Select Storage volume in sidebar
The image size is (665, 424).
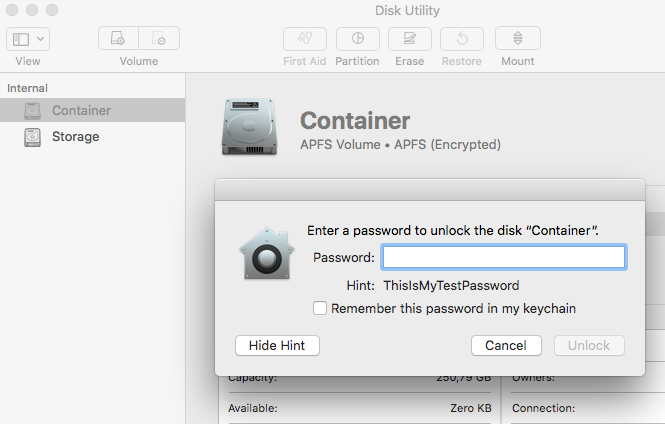click(x=75, y=136)
